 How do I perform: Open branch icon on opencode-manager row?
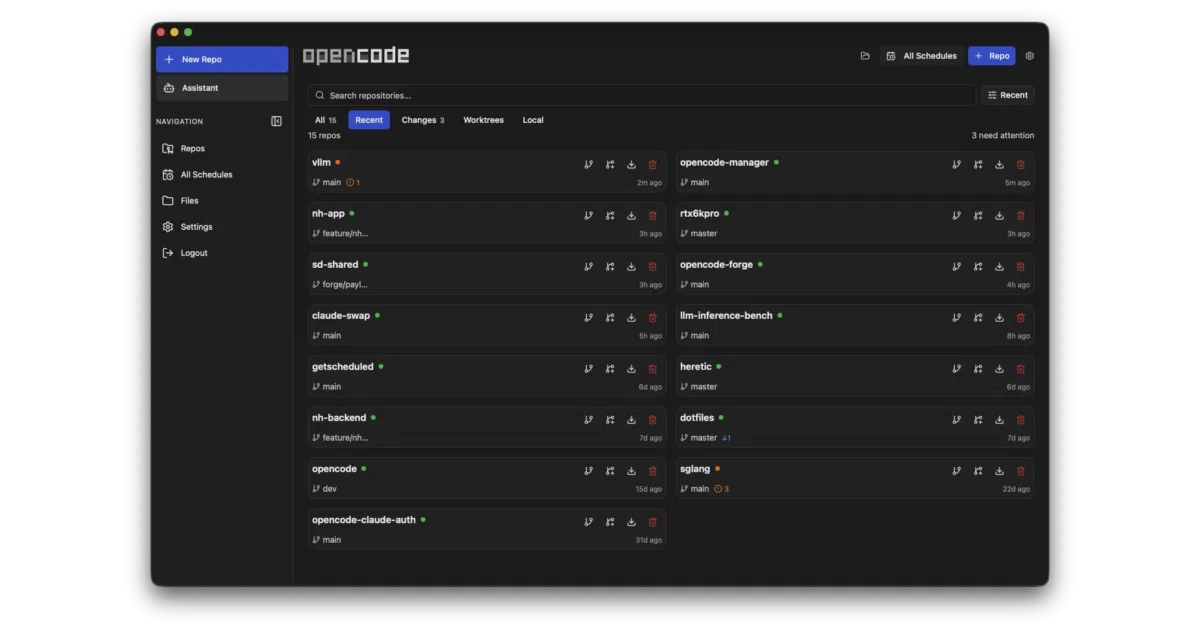(x=956, y=165)
